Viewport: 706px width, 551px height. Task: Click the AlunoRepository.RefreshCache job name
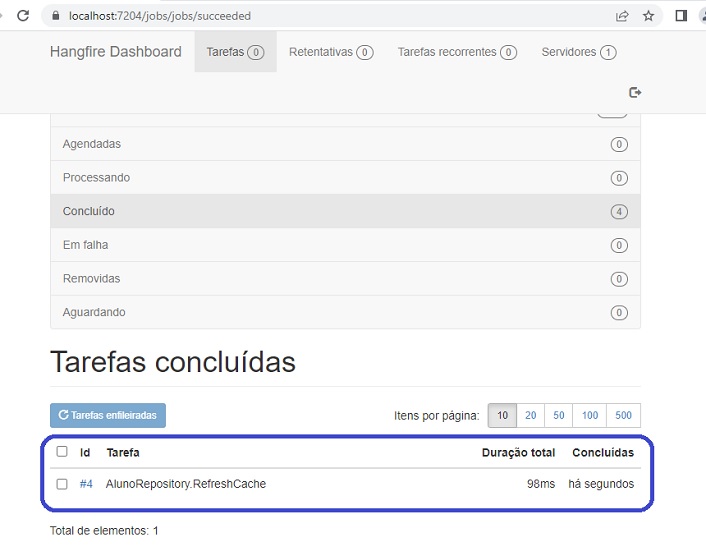[x=186, y=484]
